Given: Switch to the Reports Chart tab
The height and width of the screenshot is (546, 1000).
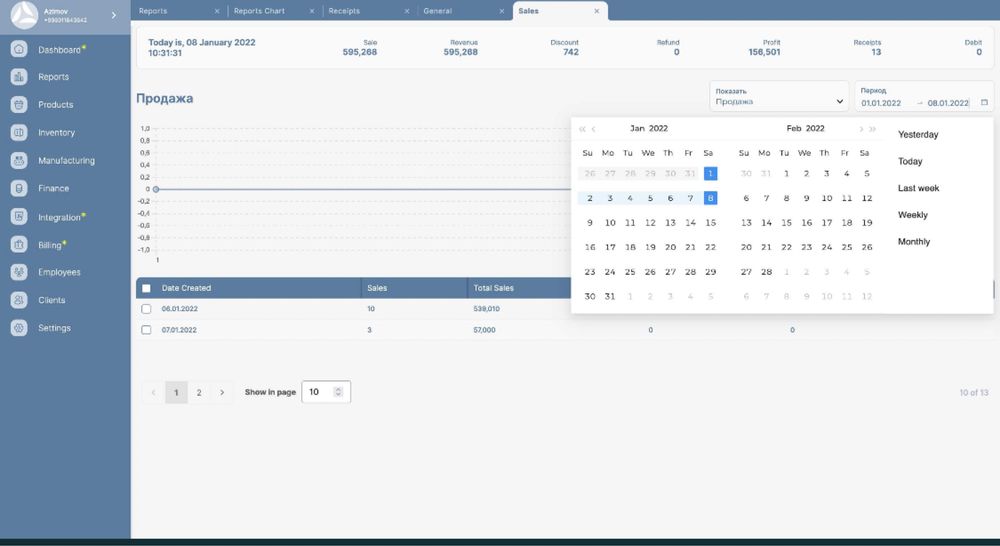Looking at the screenshot, I should point(259,11).
